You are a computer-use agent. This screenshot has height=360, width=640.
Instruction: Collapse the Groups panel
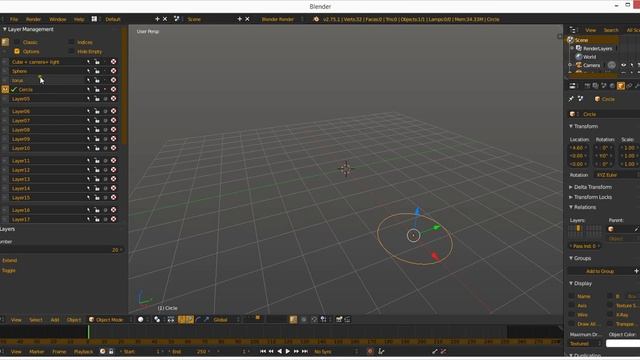[x=571, y=258]
